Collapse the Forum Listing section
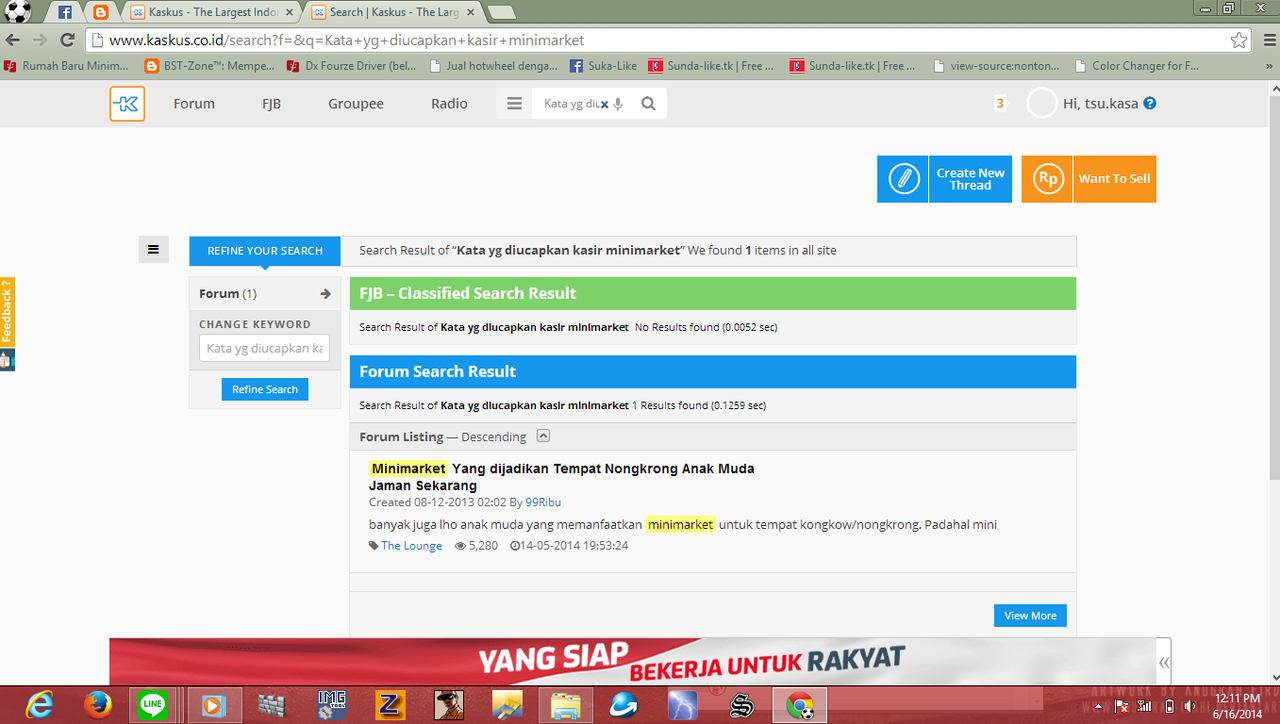This screenshot has width=1280, height=724. (543, 436)
